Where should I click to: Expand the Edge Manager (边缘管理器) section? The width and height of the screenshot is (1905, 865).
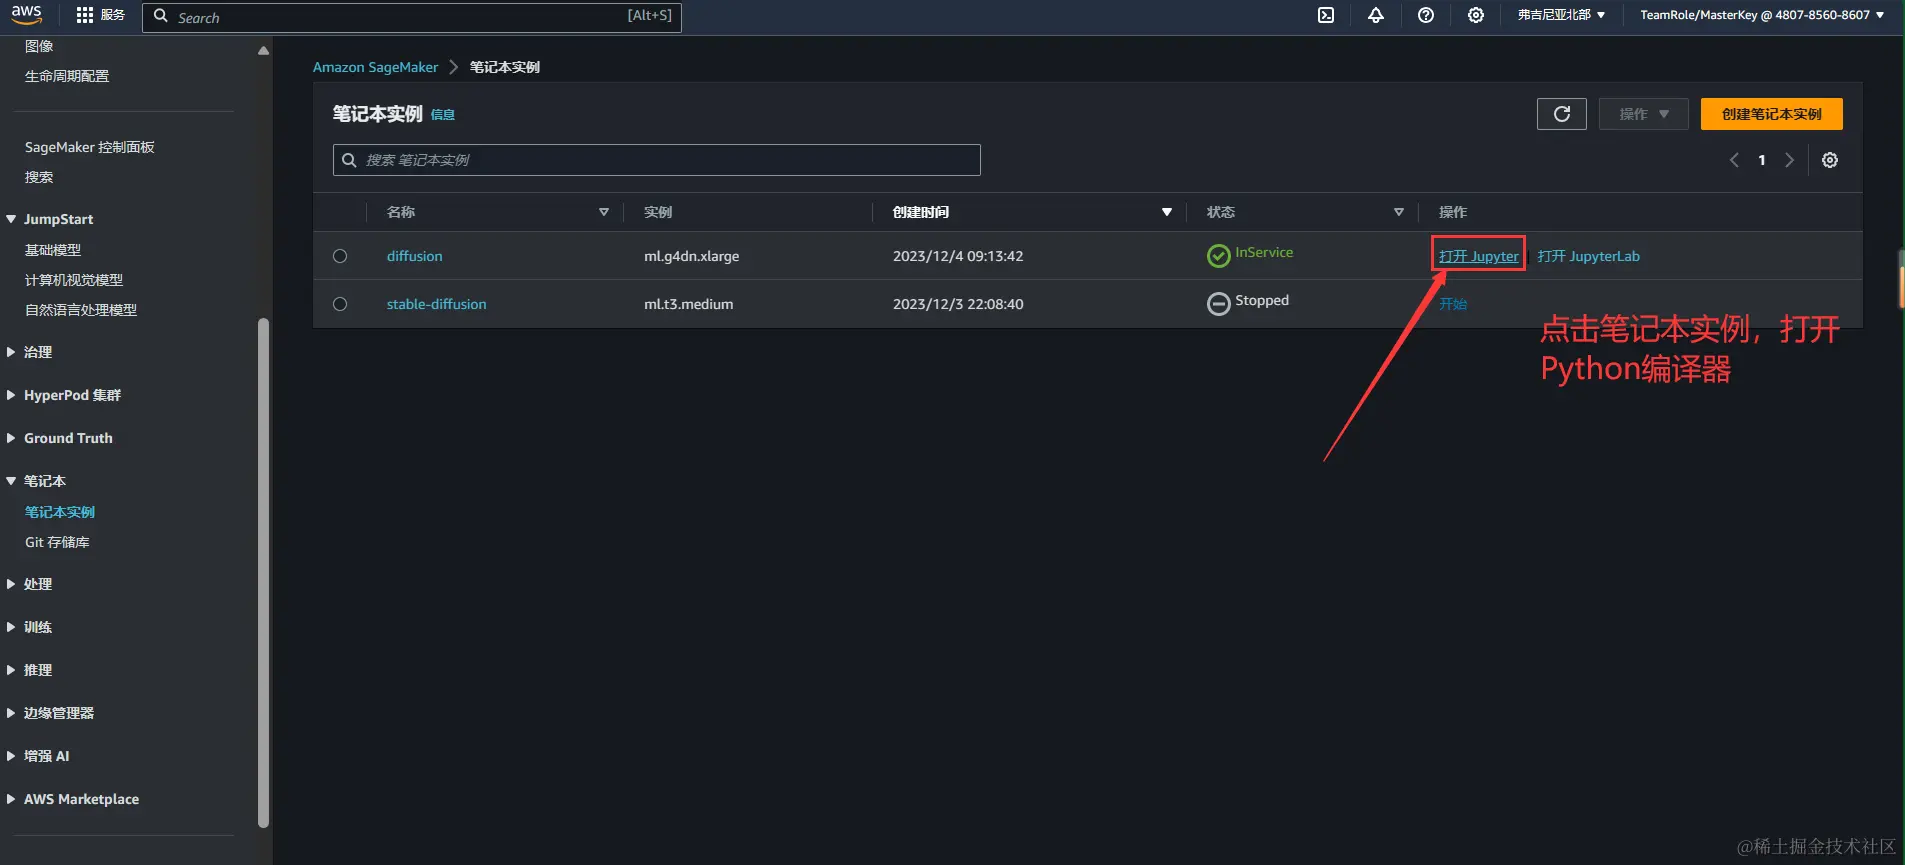click(x=11, y=713)
